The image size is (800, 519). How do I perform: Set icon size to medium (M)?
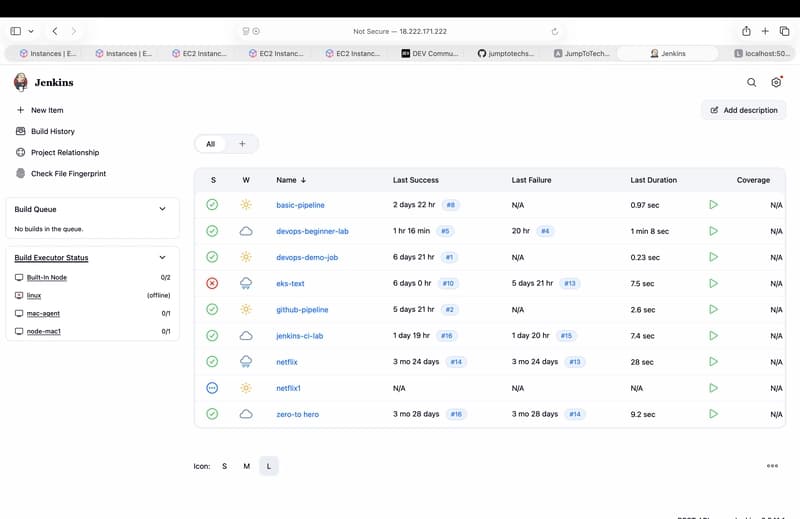tap(246, 466)
